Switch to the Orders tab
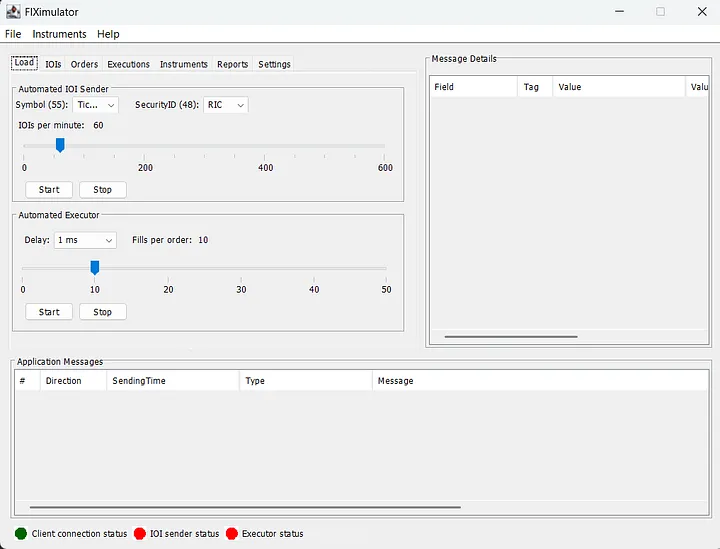The image size is (720, 549). (84, 64)
